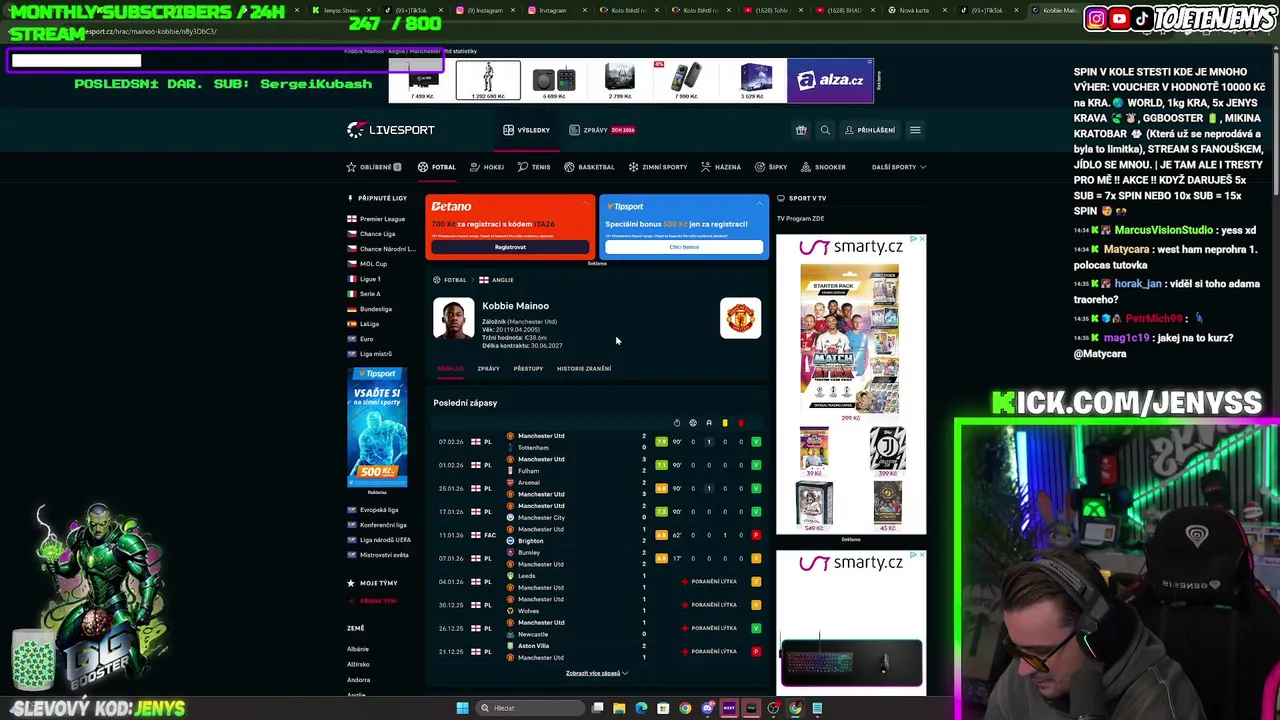Open Evropská liga in sidebar
The image size is (1280, 720).
pos(373,510)
